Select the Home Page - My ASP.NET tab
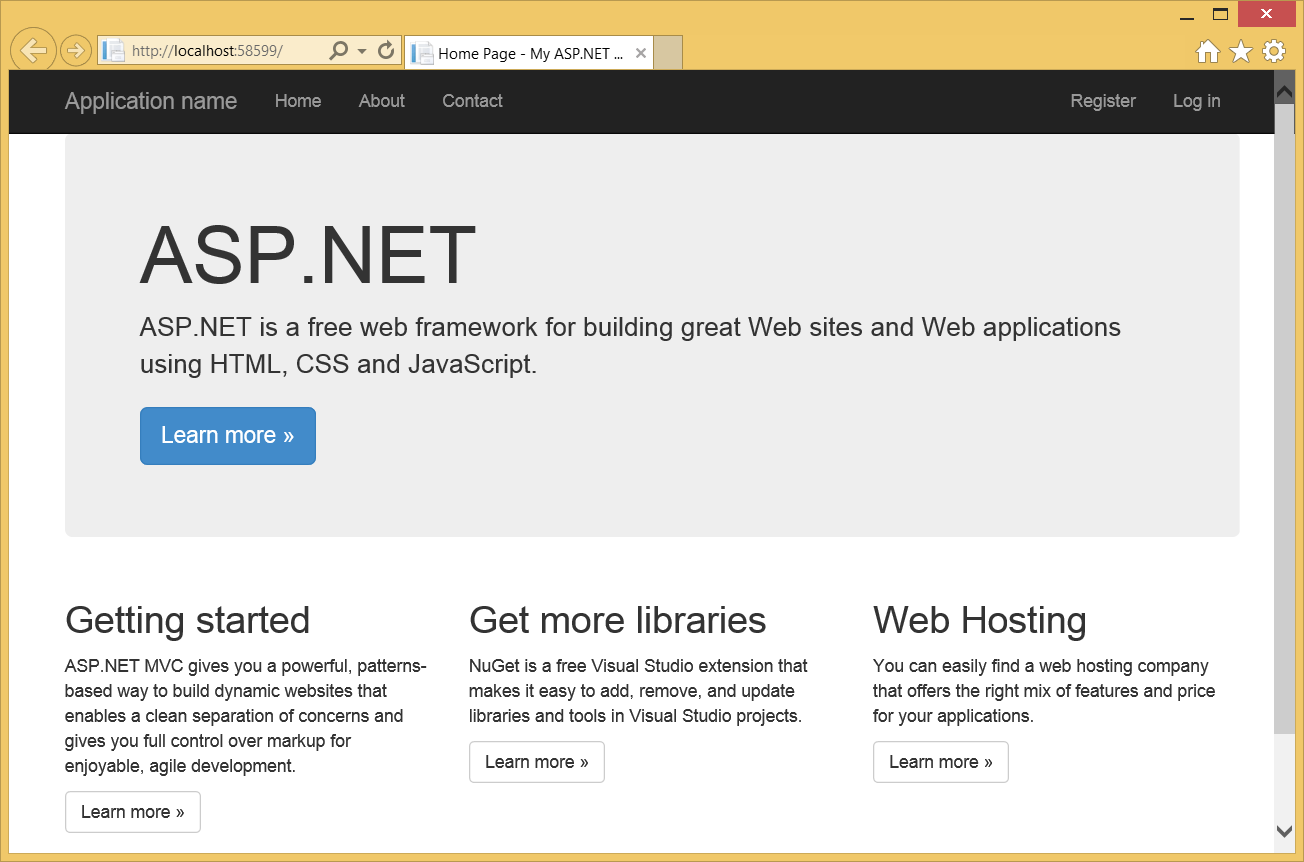 point(529,53)
